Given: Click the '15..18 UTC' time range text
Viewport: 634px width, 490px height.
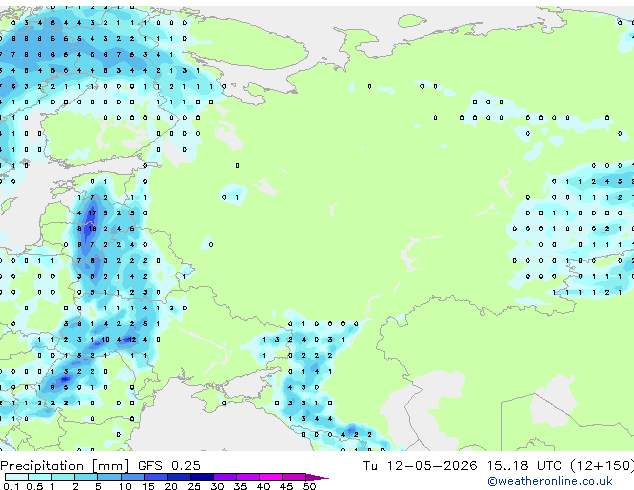Looking at the screenshot, I should coord(524,466).
